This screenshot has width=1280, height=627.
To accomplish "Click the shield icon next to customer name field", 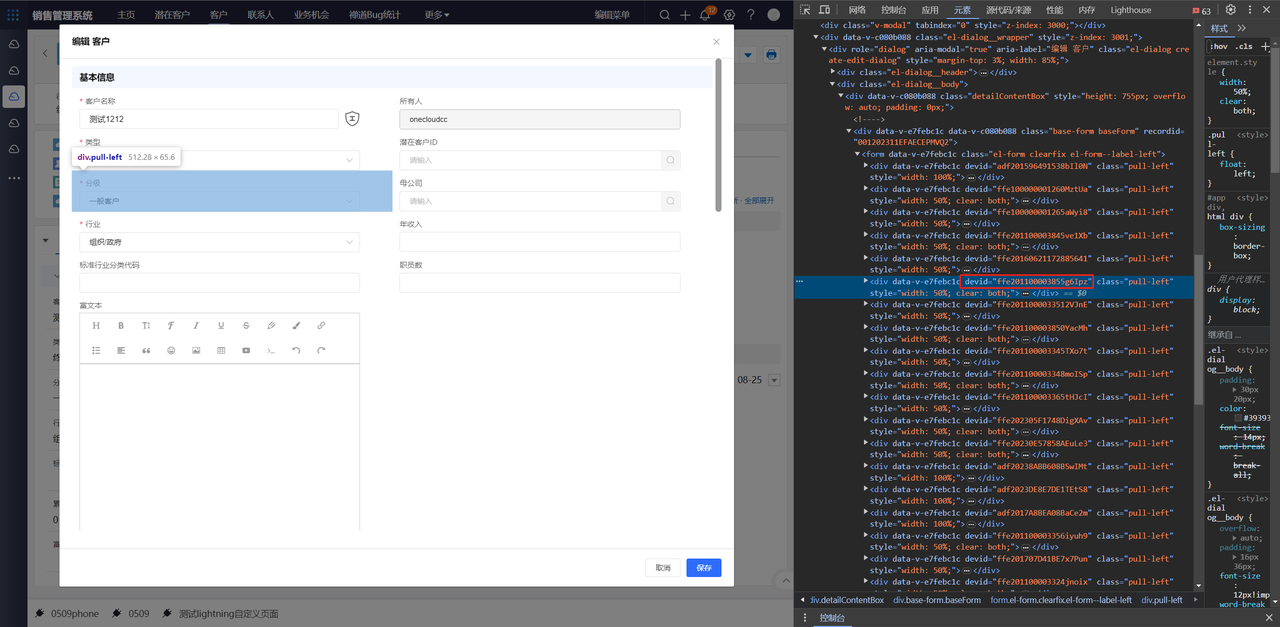I will 352,119.
